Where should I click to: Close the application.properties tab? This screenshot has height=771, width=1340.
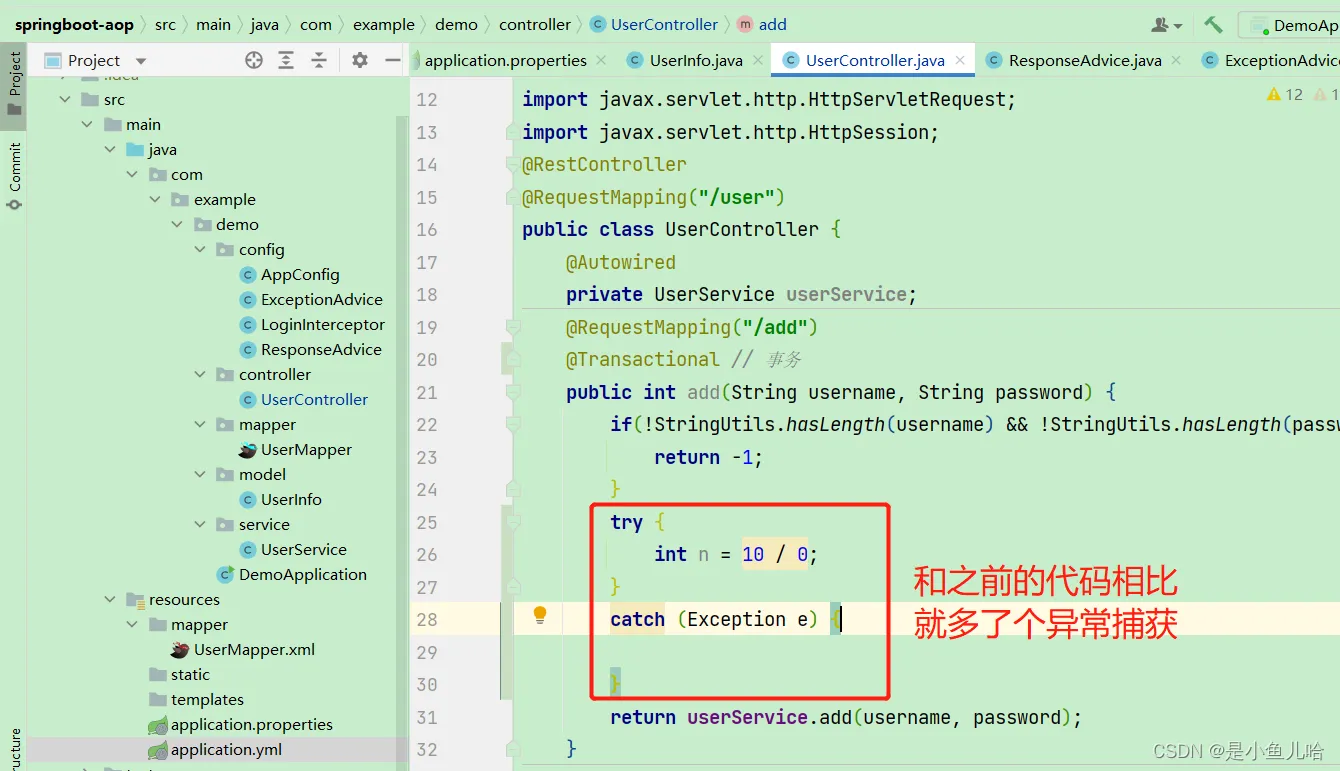click(x=601, y=60)
